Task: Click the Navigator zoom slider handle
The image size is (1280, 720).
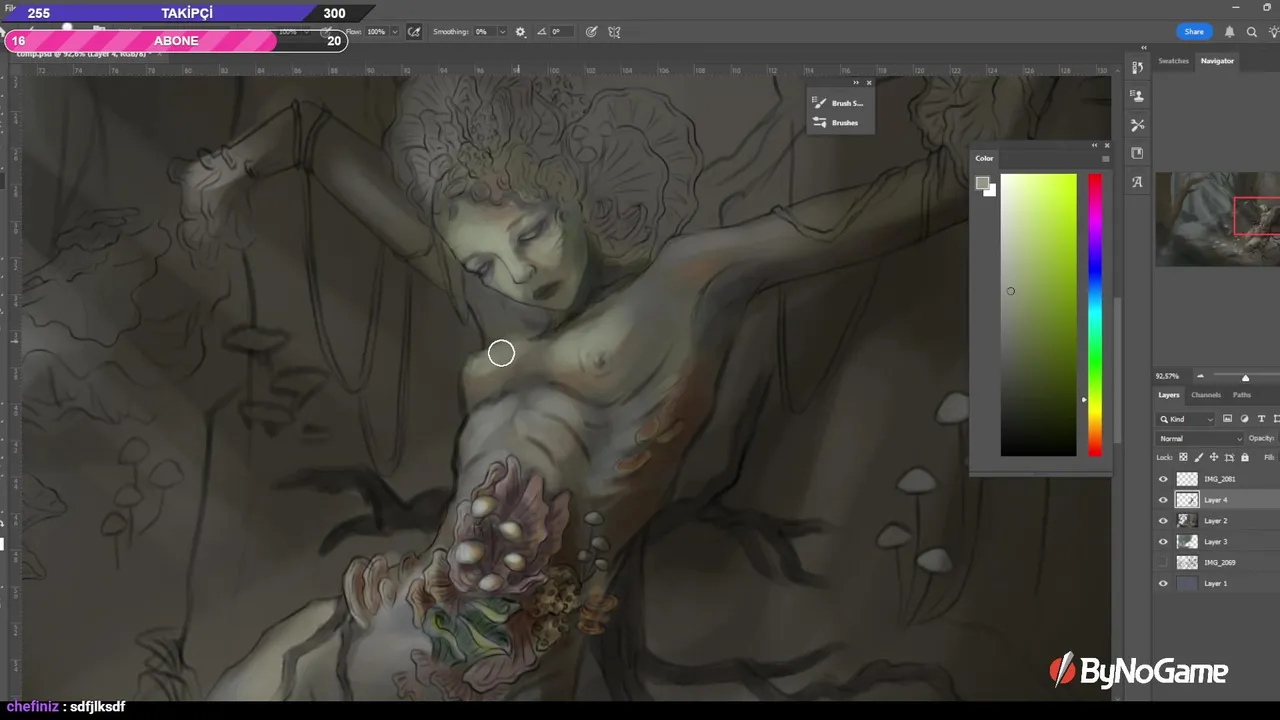Action: [1245, 378]
